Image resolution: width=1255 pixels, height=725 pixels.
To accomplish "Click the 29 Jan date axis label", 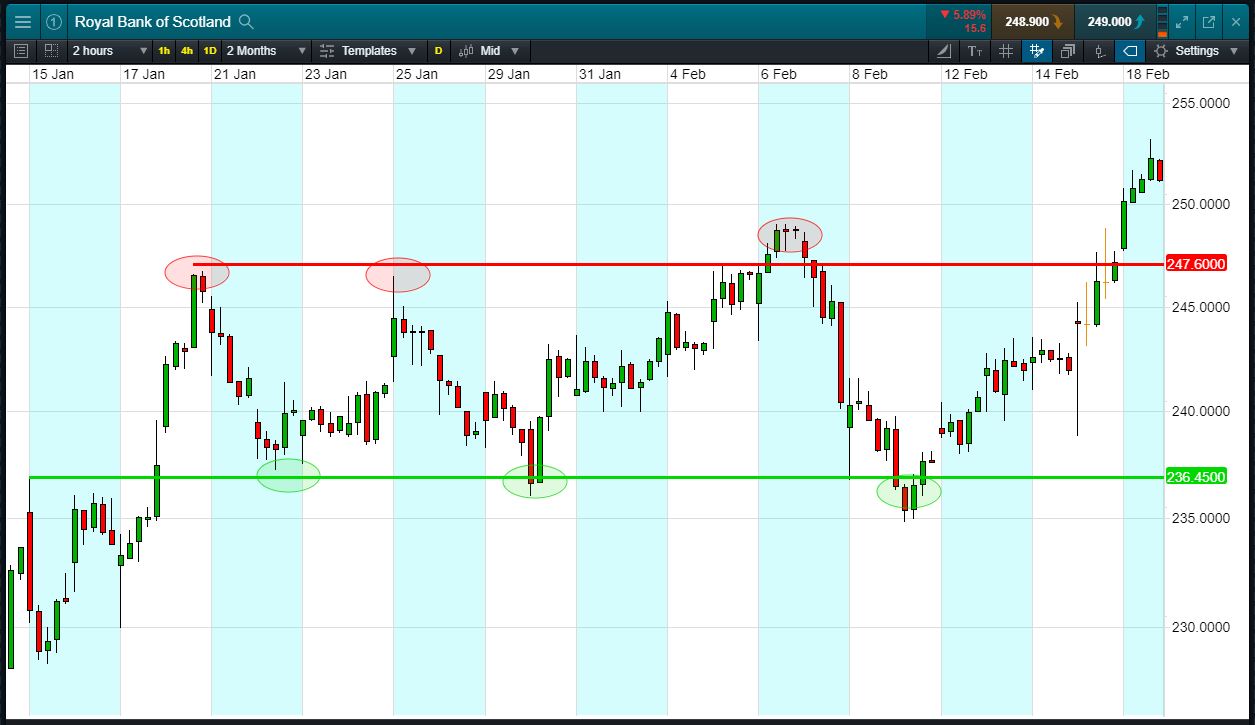I will [509, 74].
